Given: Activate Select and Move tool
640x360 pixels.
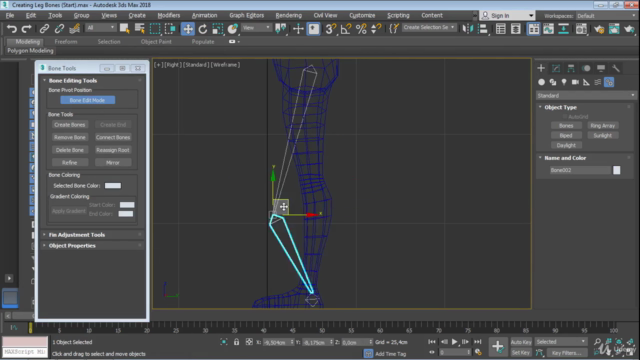Looking at the screenshot, I should click(188, 29).
